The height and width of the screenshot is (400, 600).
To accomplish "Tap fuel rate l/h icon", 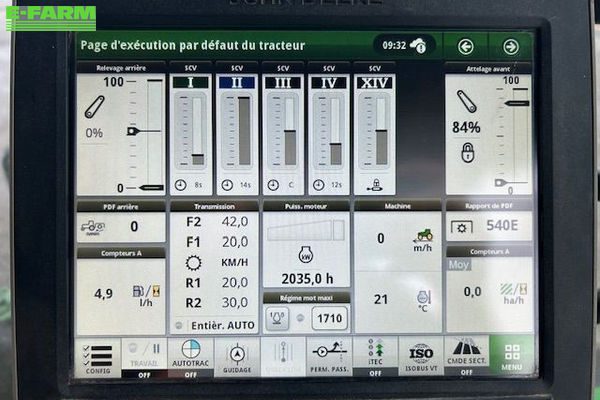I will coord(146,296).
